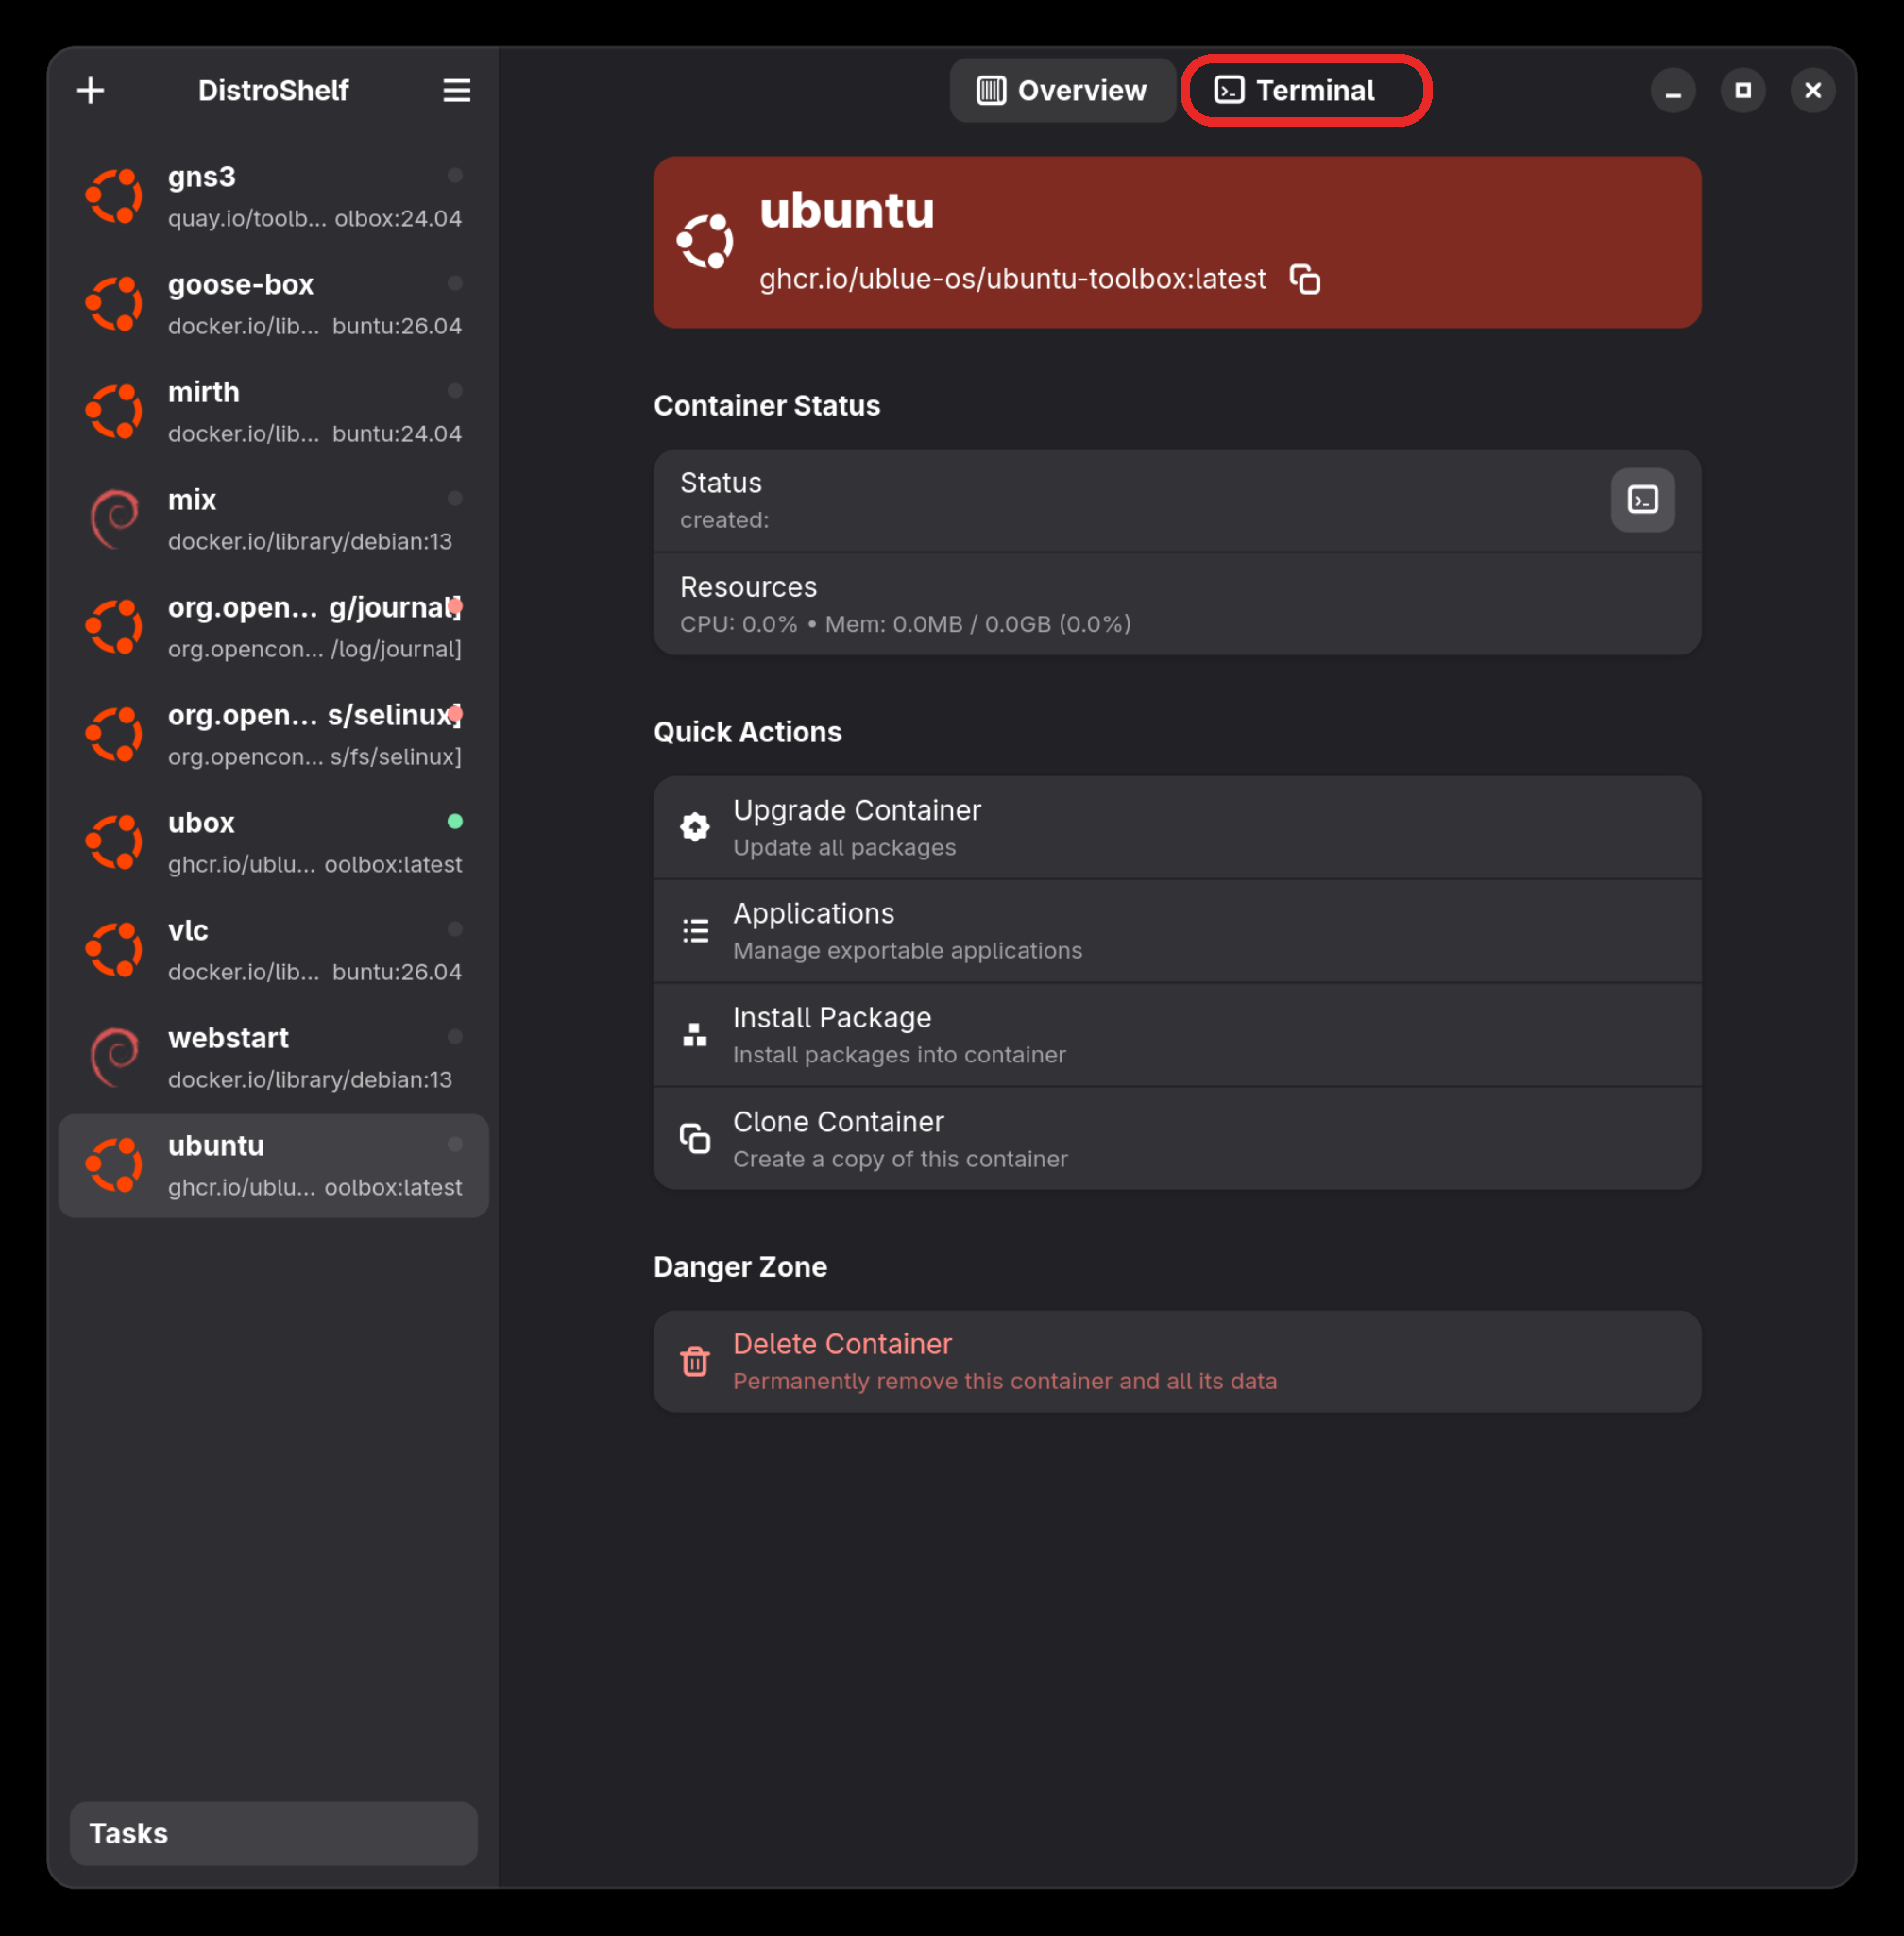
Task: Open the Tasks panel button
Action: tap(274, 1833)
